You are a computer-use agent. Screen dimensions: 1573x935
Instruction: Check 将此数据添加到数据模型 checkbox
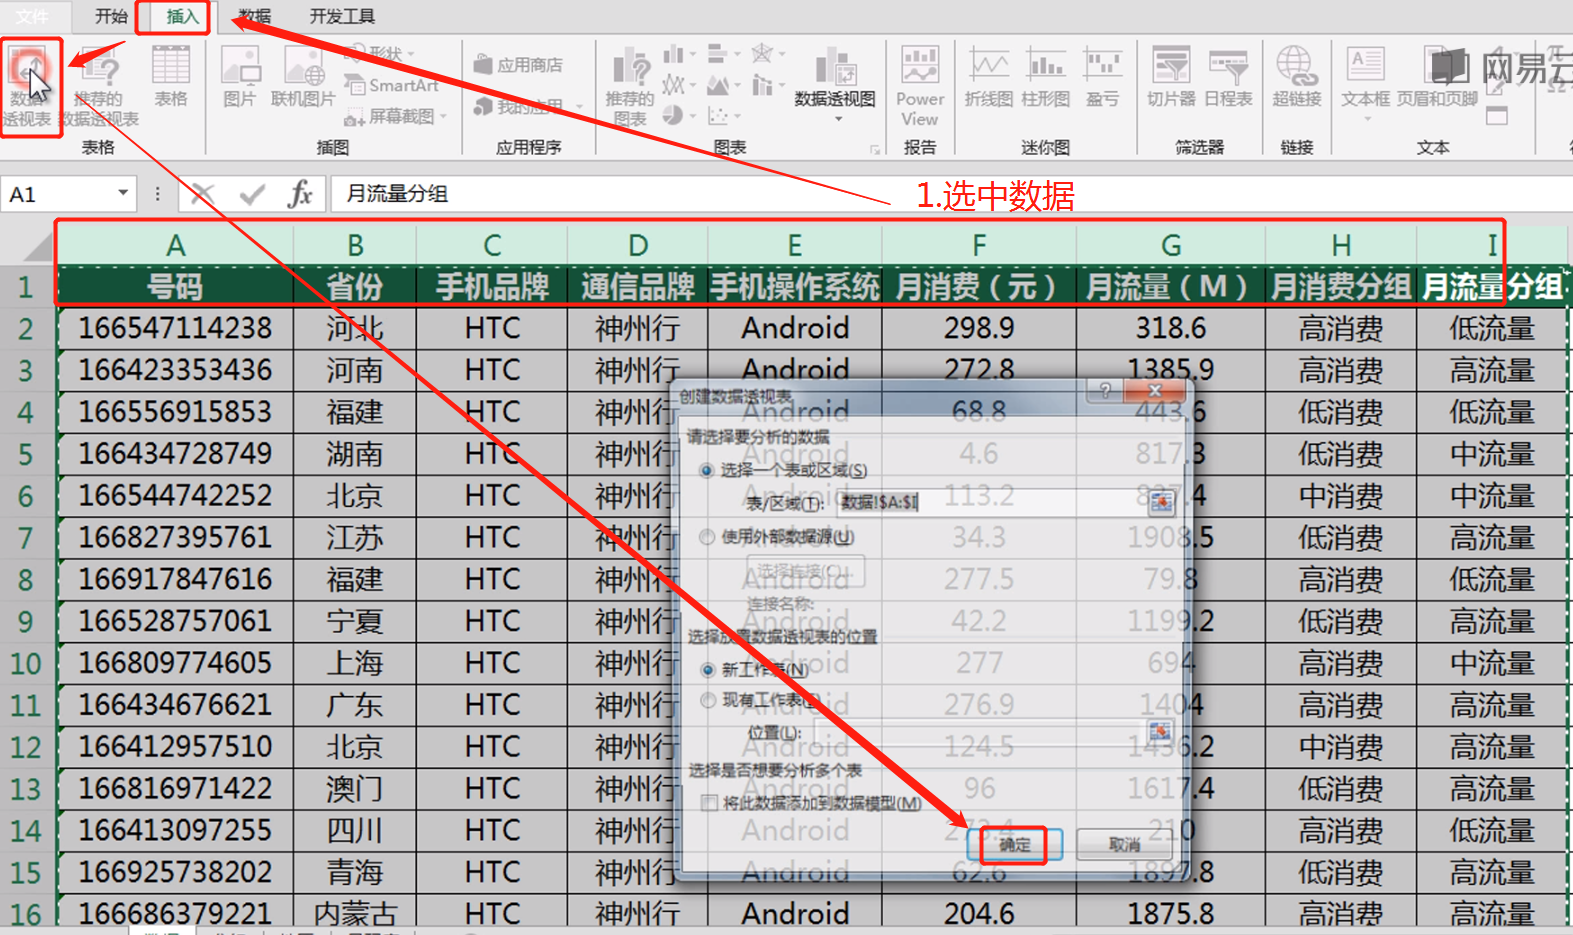pyautogui.click(x=709, y=803)
